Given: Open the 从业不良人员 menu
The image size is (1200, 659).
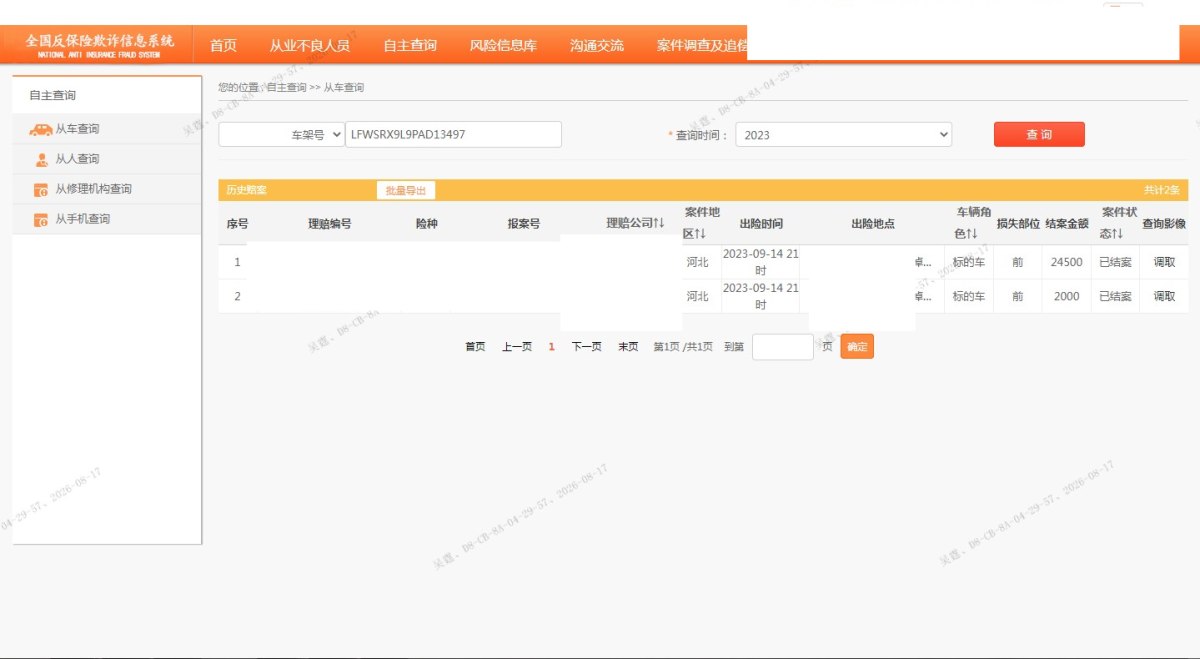Looking at the screenshot, I should tap(309, 45).
